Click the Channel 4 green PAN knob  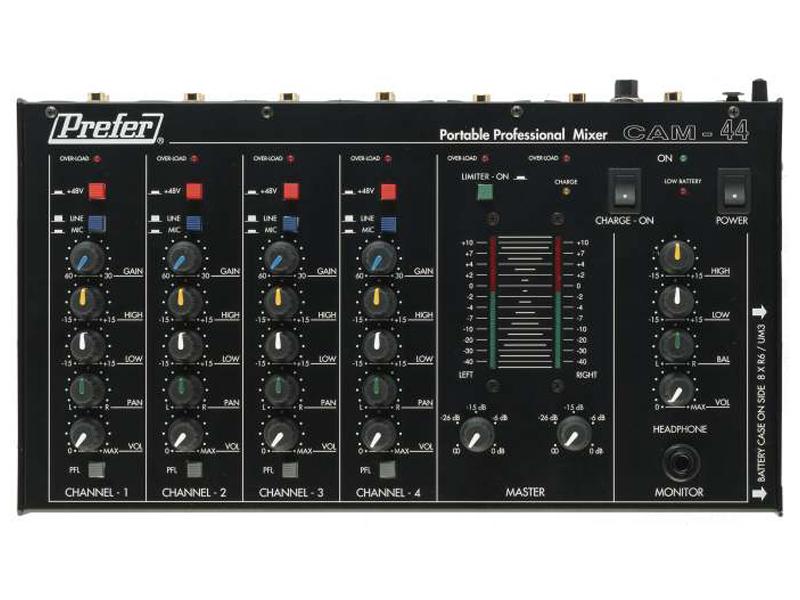[378, 387]
